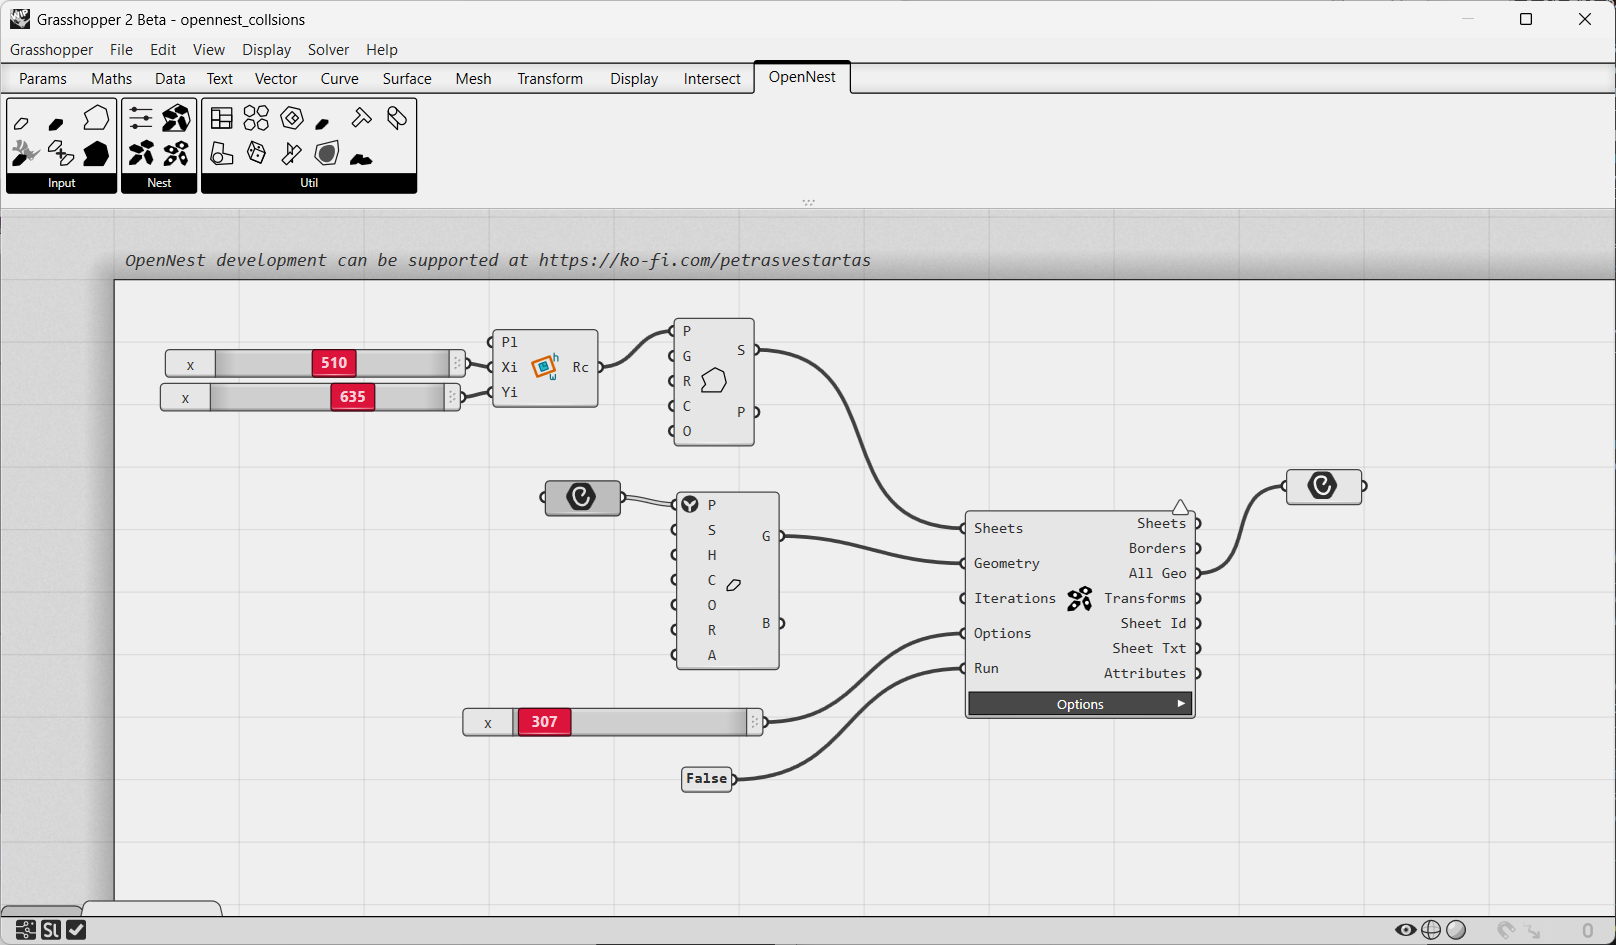1616x945 pixels.
Task: Select the four hexagons Util icon
Action: (x=256, y=118)
